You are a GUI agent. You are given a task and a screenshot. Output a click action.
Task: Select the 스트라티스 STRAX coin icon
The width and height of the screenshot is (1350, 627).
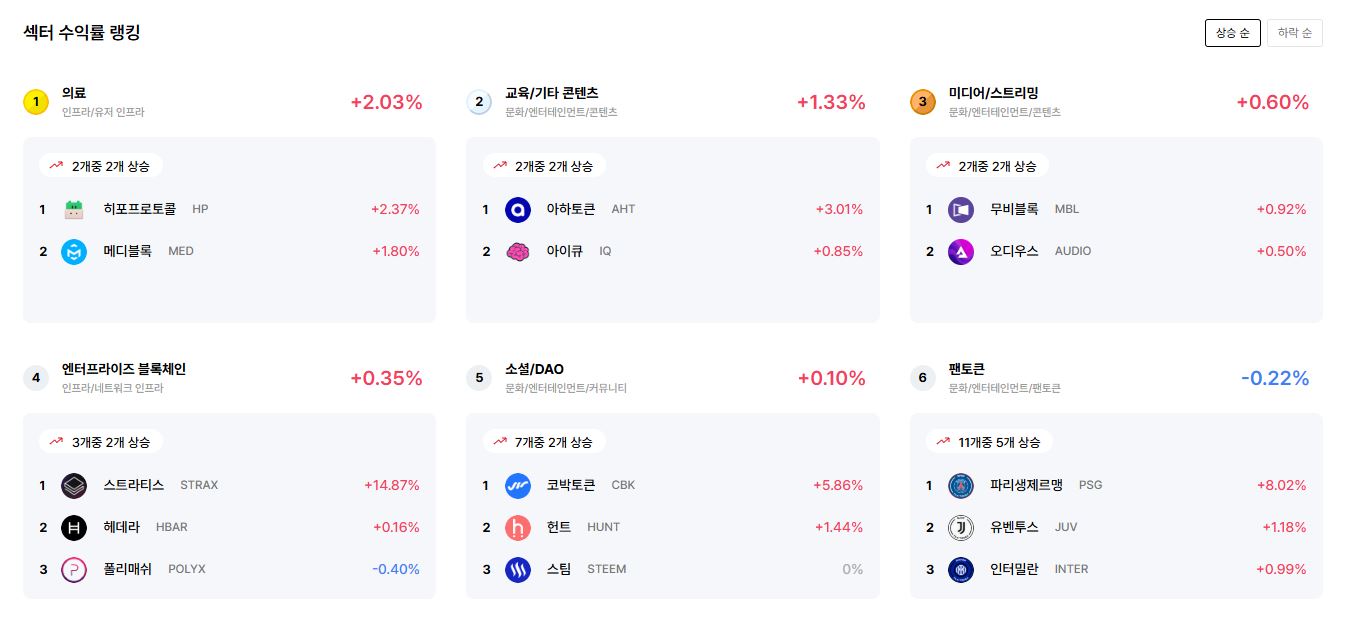coord(74,485)
